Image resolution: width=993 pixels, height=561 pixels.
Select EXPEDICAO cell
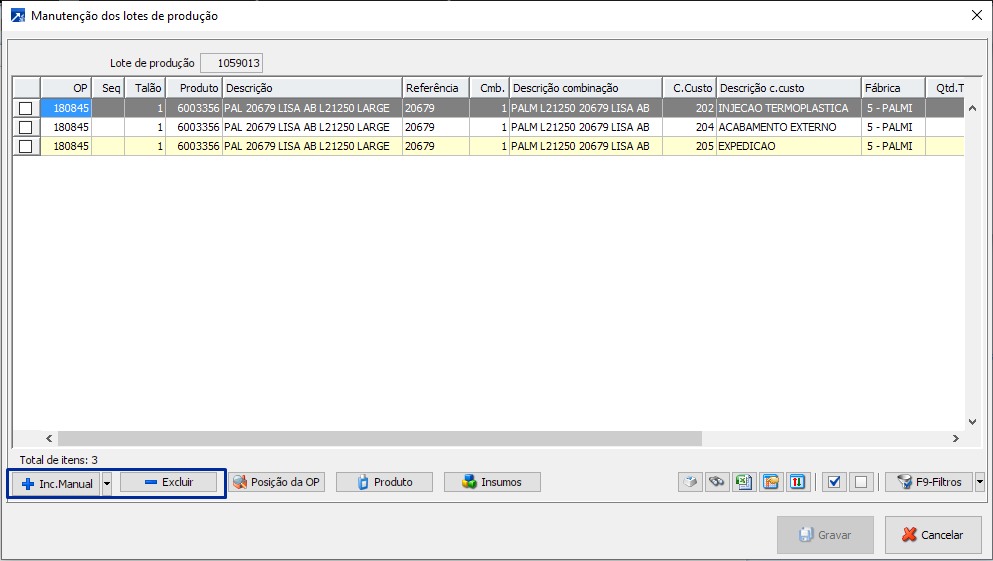[x=788, y=146]
